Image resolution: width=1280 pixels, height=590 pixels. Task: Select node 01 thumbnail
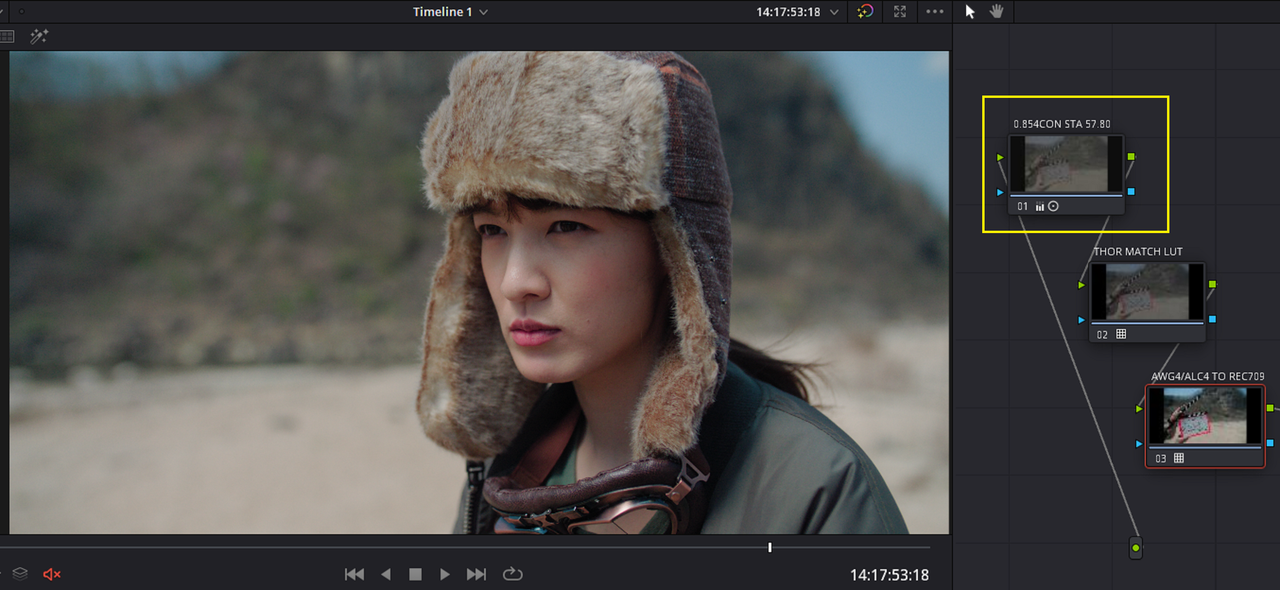coord(1066,164)
